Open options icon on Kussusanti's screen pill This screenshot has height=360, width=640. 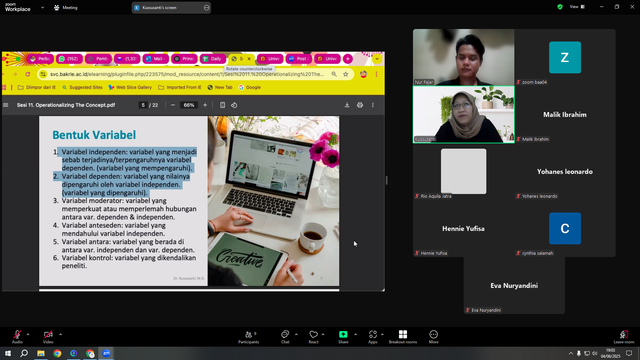(206, 7)
